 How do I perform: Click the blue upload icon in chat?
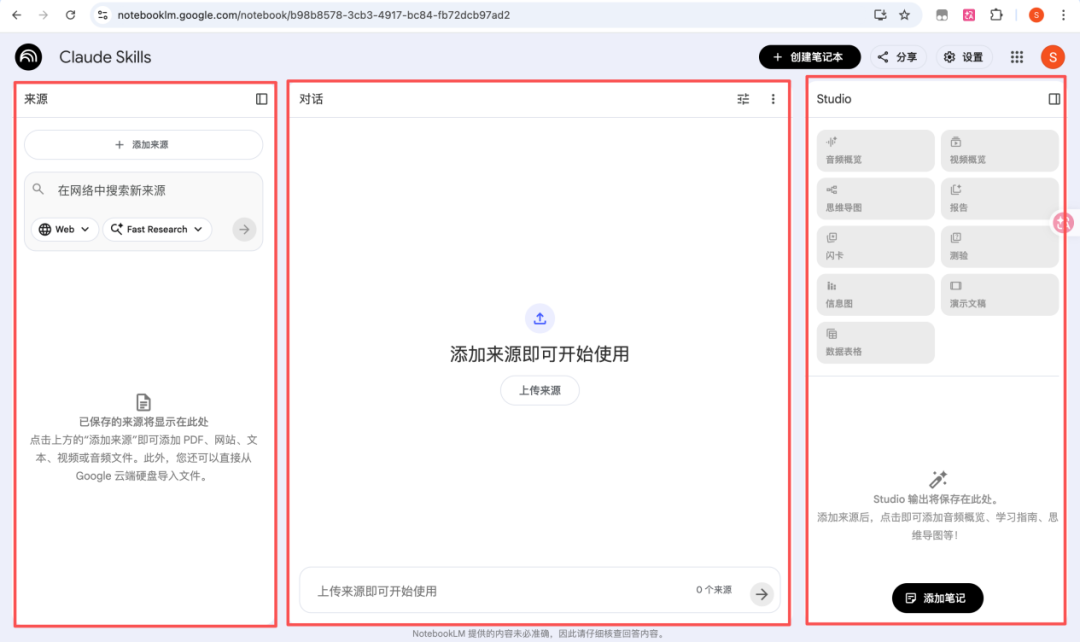tap(540, 318)
